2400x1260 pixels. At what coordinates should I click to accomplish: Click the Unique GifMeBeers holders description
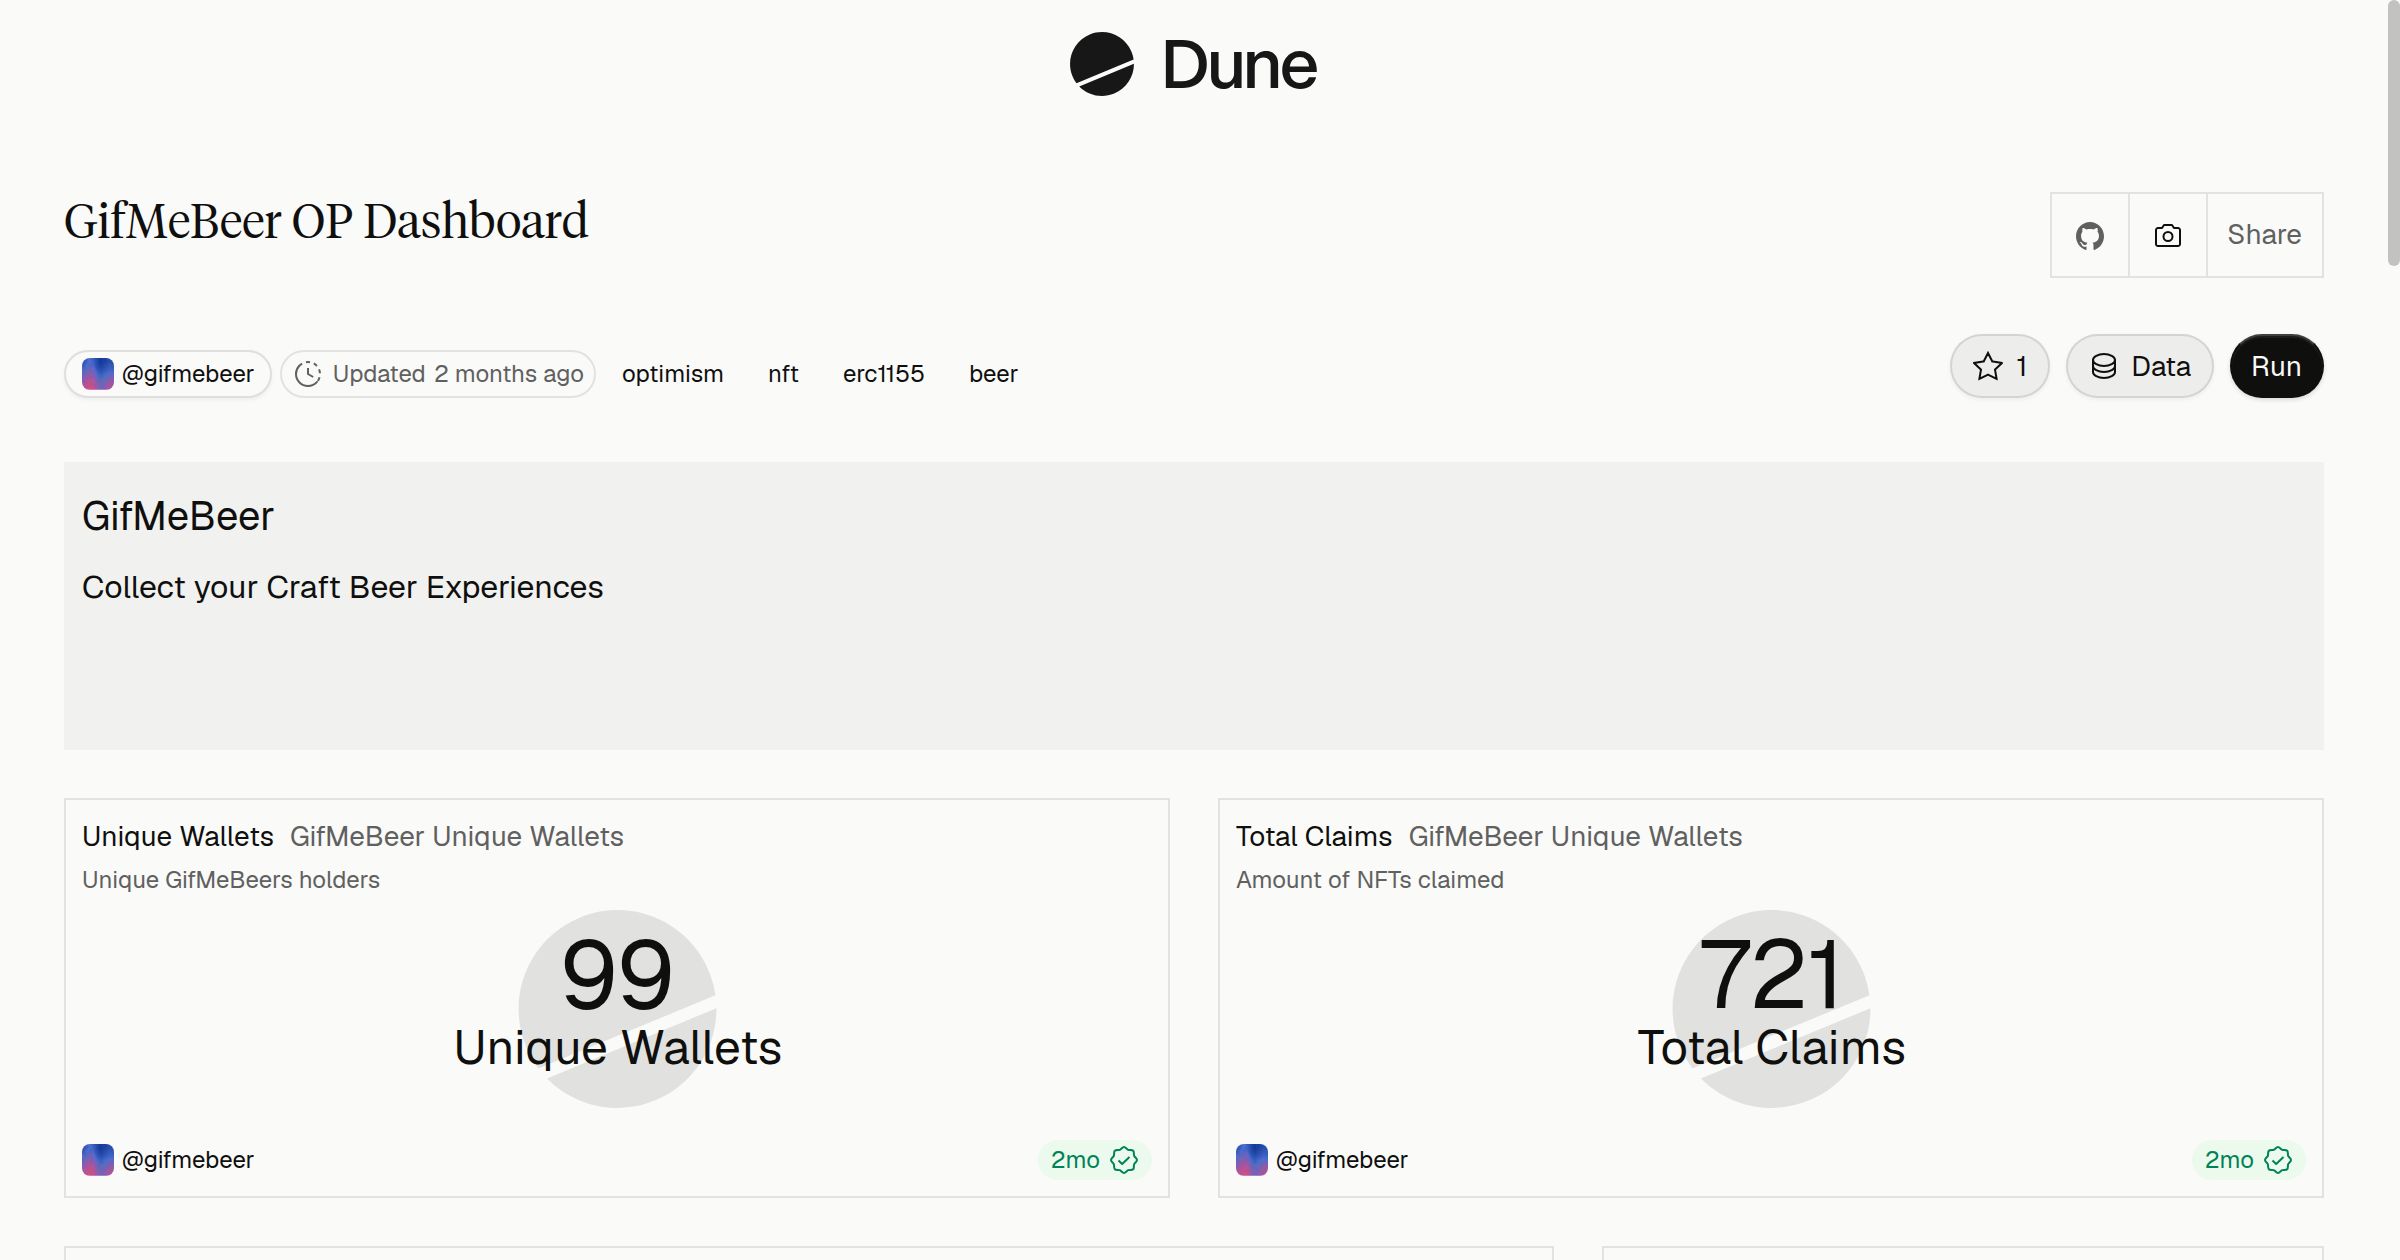[231, 880]
